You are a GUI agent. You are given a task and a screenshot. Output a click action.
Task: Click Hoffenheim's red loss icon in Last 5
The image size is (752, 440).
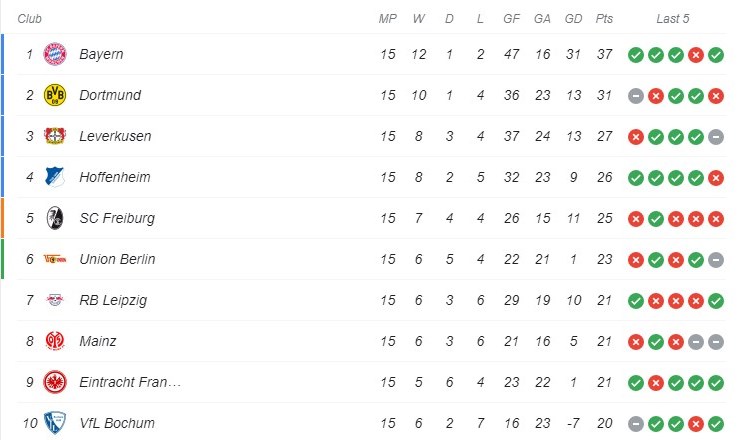click(716, 178)
